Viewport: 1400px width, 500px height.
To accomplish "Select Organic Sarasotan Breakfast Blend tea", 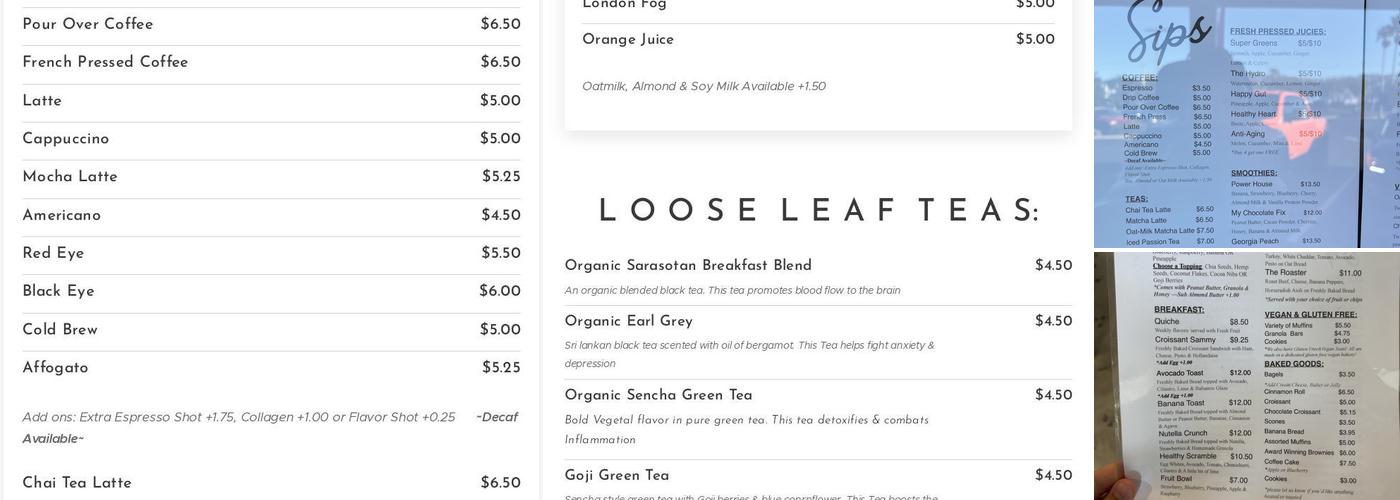I will [x=688, y=266].
